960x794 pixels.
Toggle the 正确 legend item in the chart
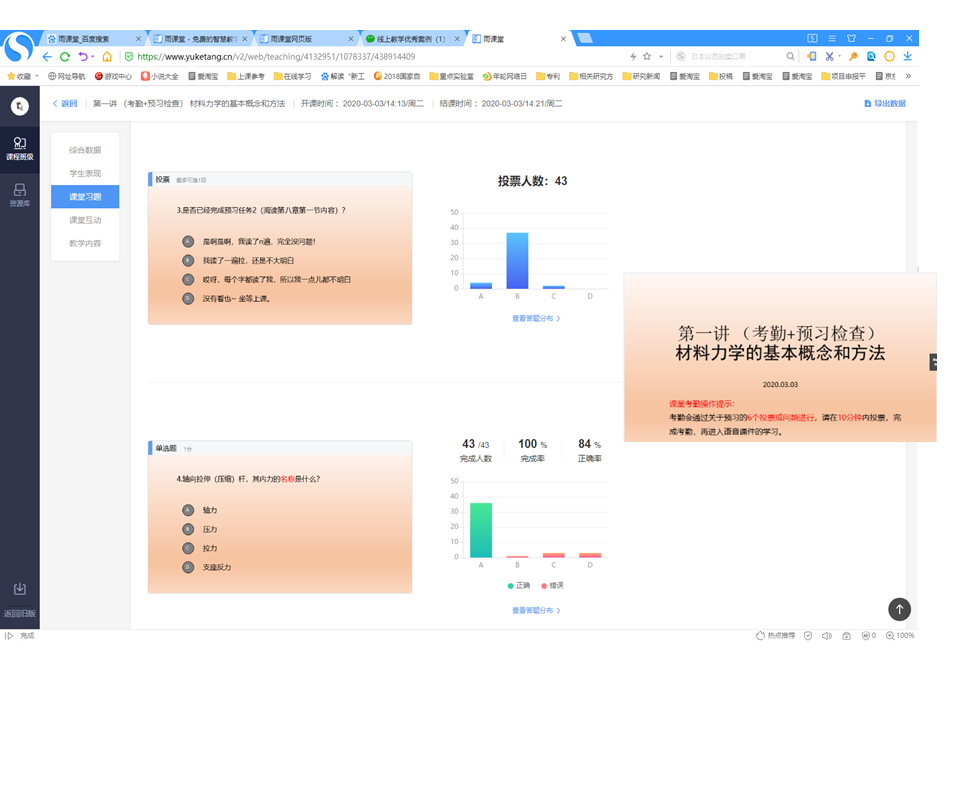pos(519,585)
